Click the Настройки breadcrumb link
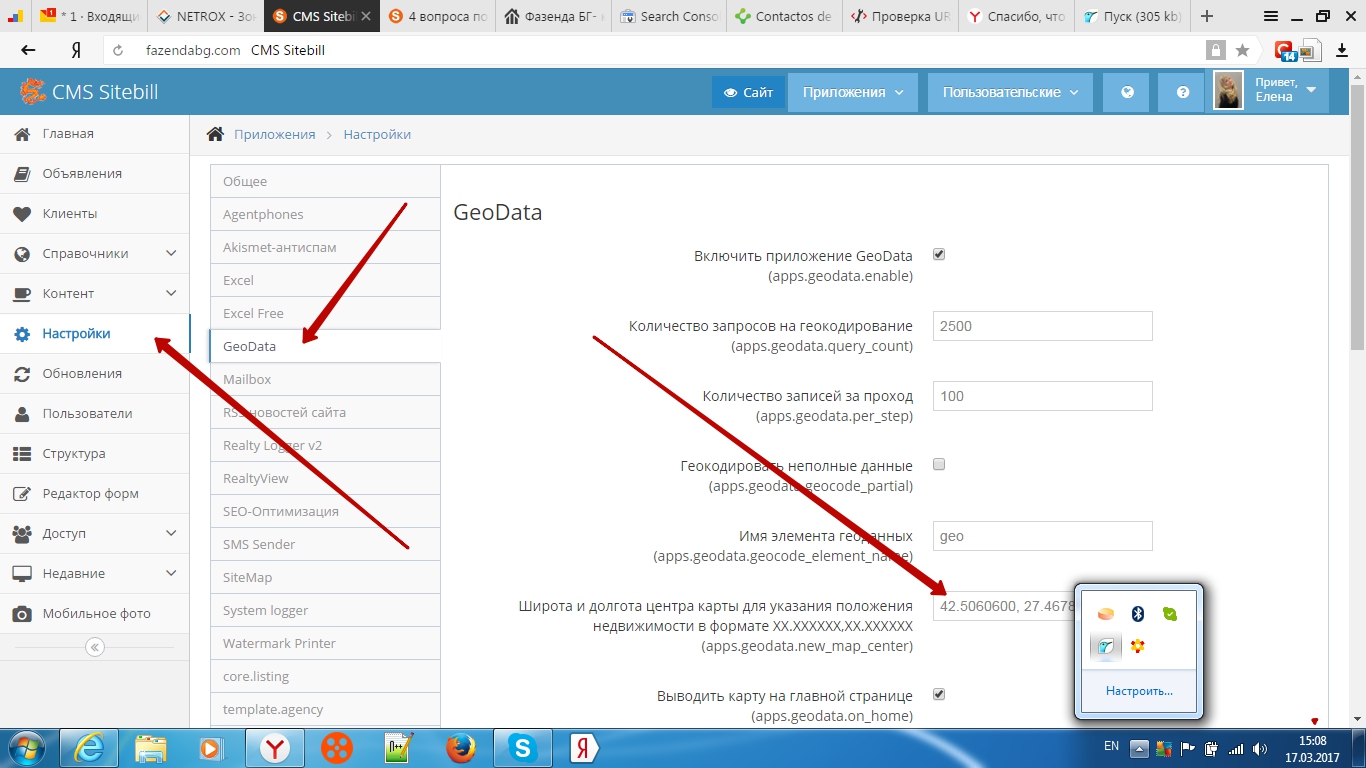1366x768 pixels. pyautogui.click(x=377, y=134)
